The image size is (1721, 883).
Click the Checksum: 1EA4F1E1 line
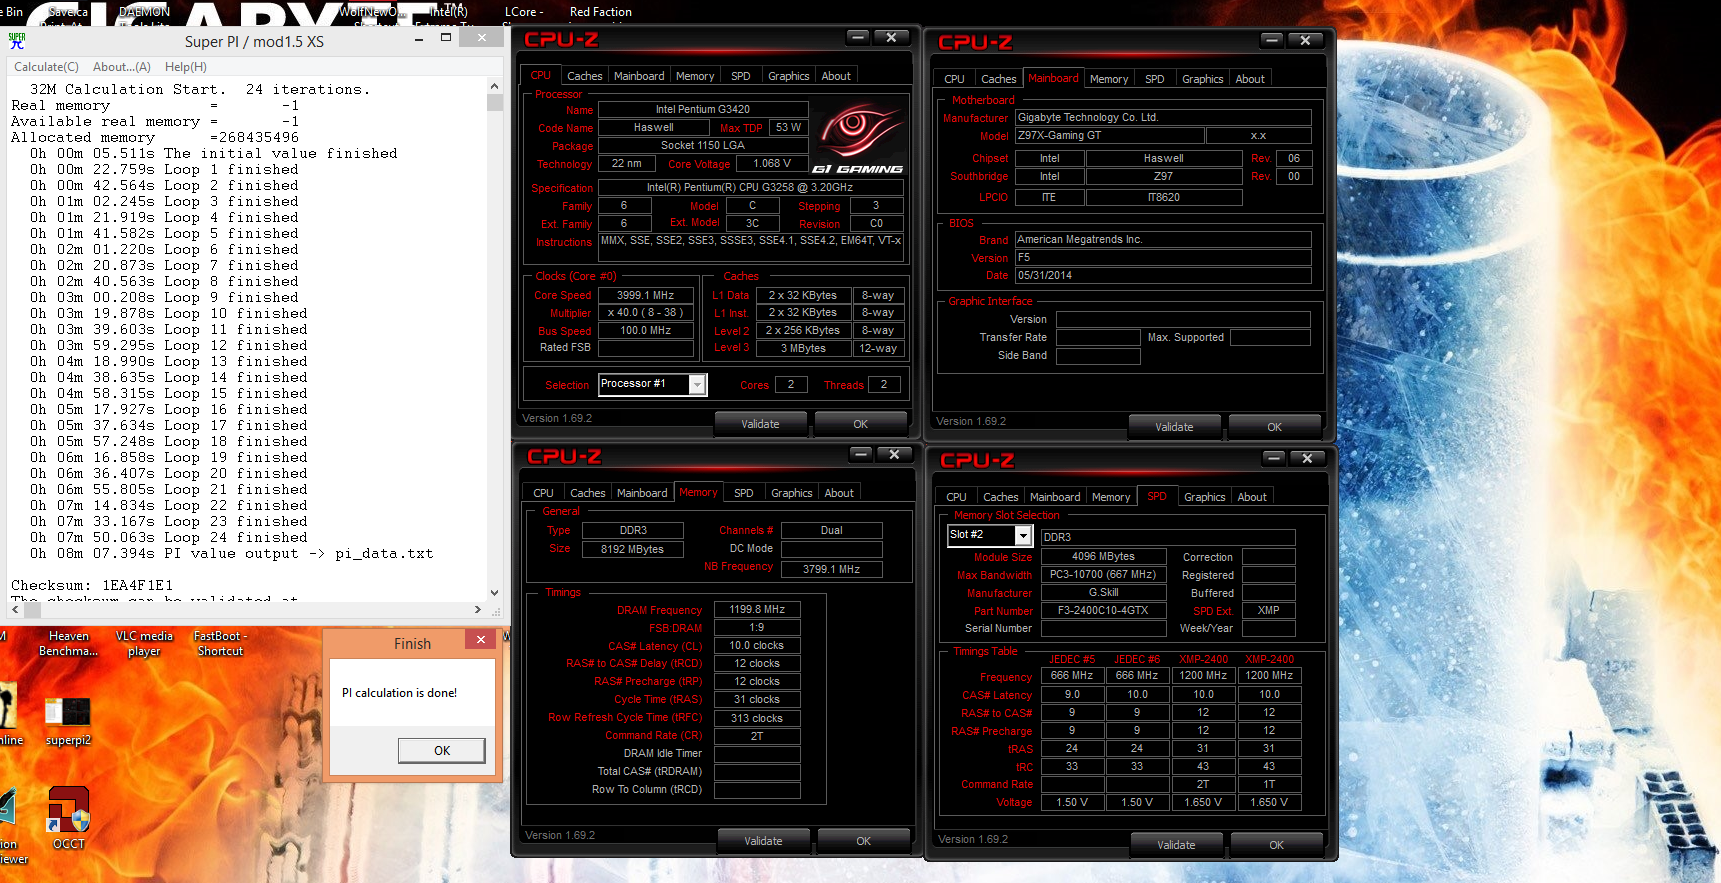coord(92,586)
